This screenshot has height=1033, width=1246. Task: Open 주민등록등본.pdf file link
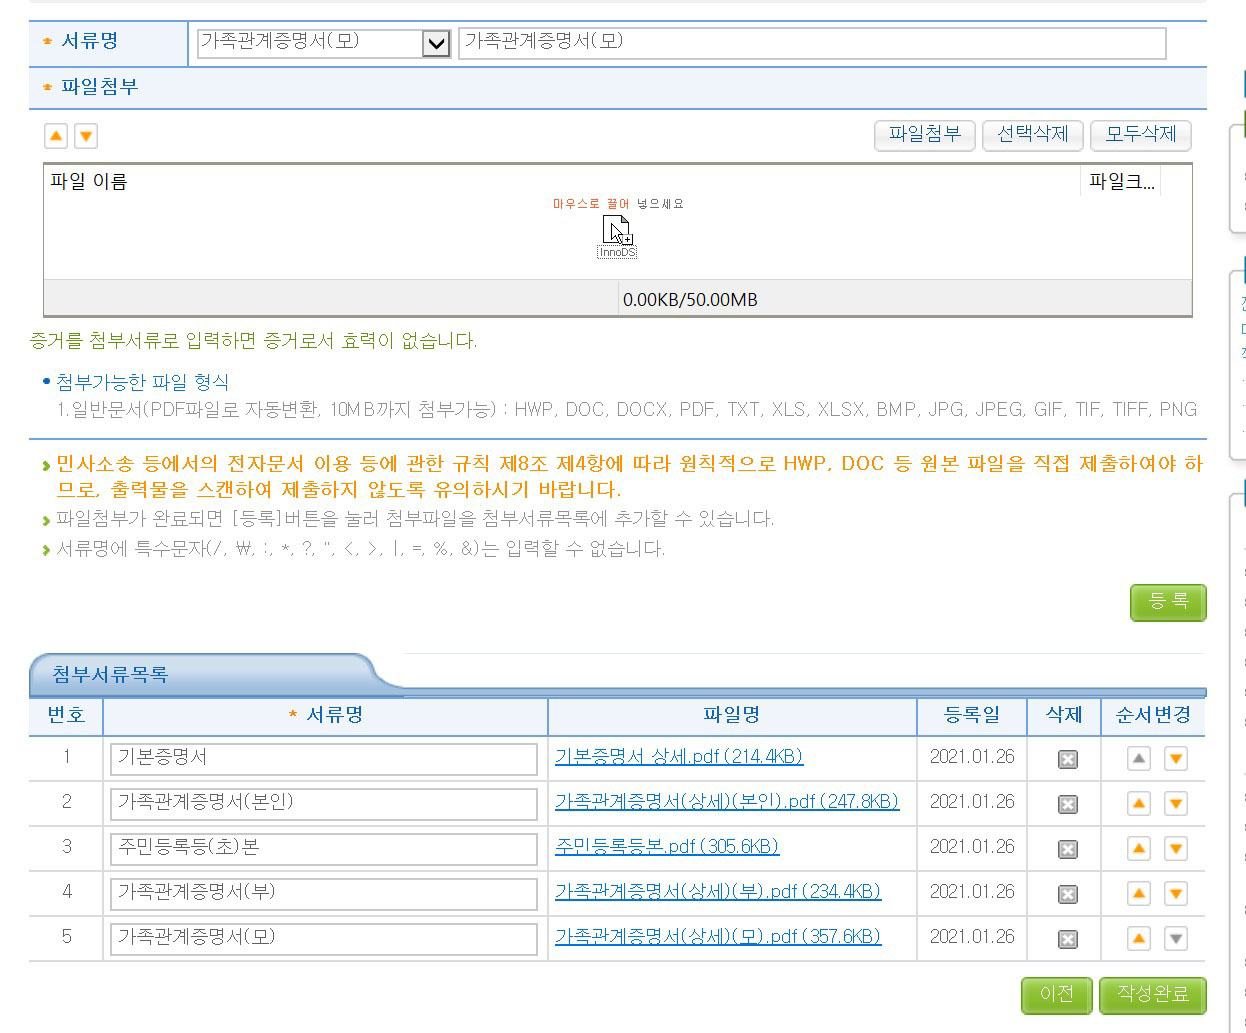667,847
